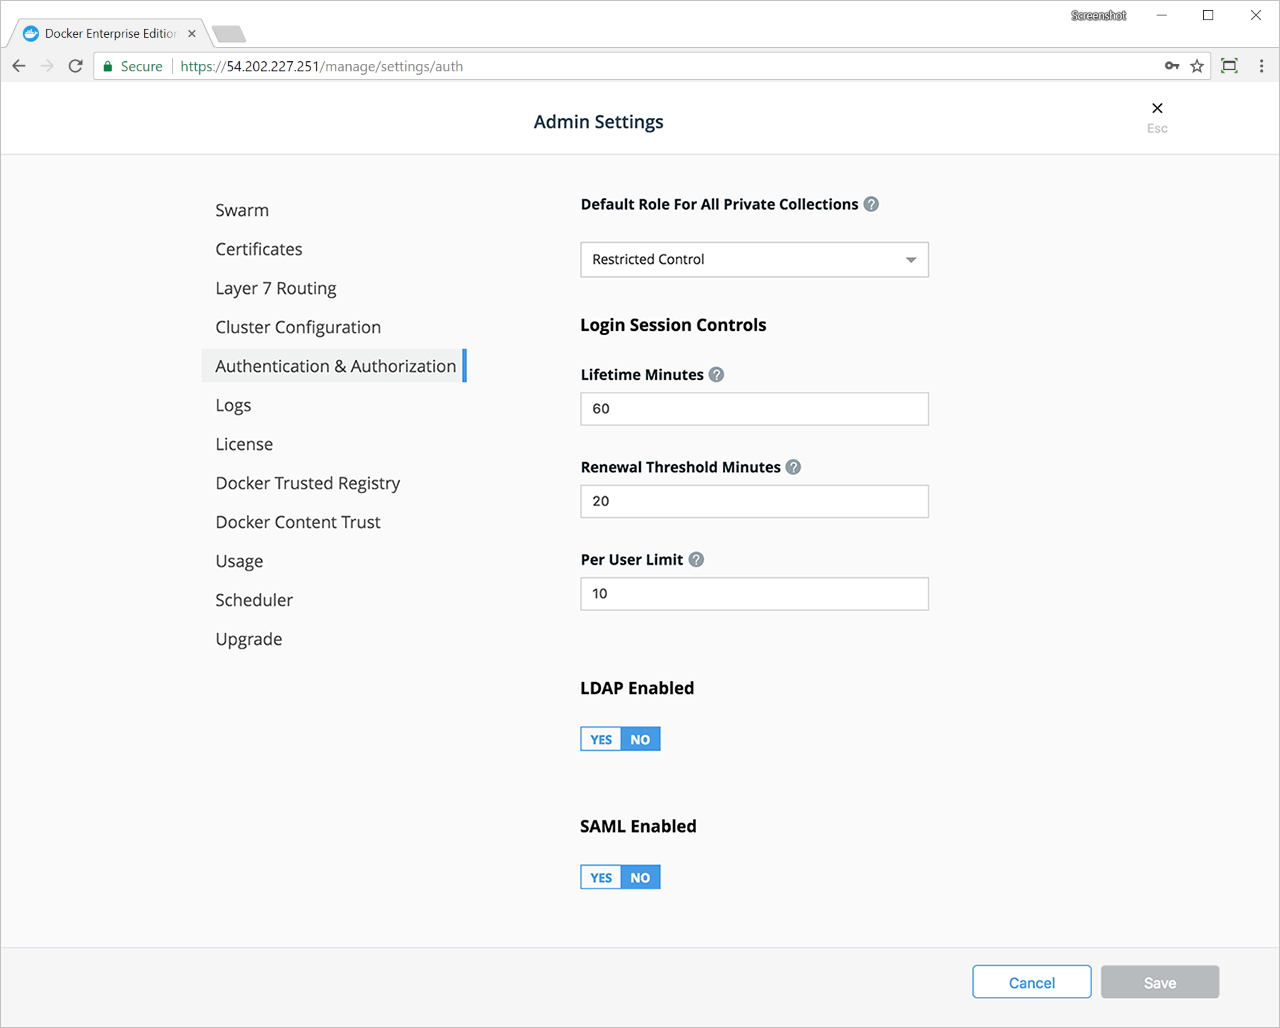The image size is (1280, 1028).
Task: Enable LDAP by clicking YES
Action: (x=600, y=738)
